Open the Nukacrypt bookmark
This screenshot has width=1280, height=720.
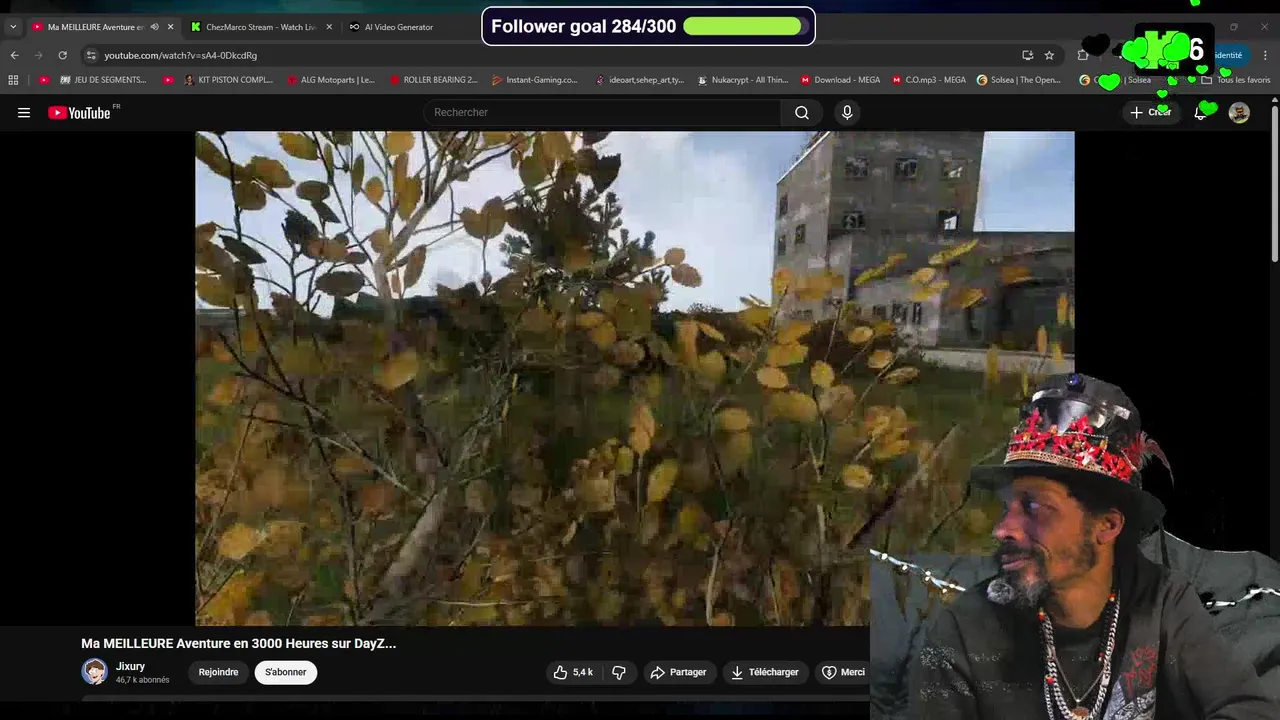tap(742, 80)
